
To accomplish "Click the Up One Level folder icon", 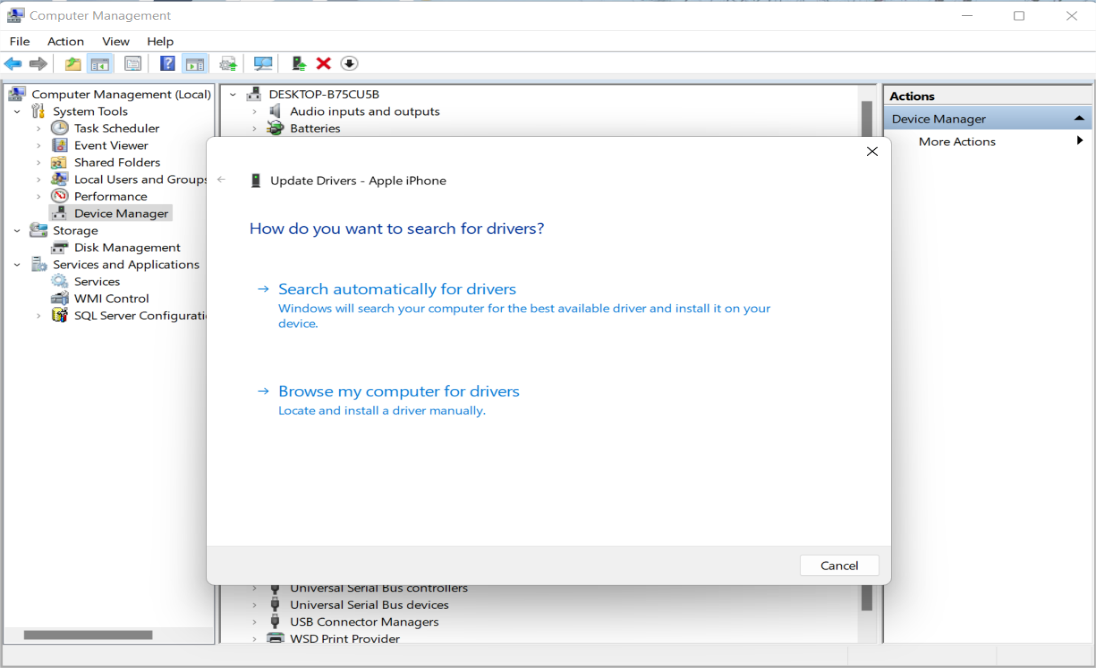I will 73,64.
